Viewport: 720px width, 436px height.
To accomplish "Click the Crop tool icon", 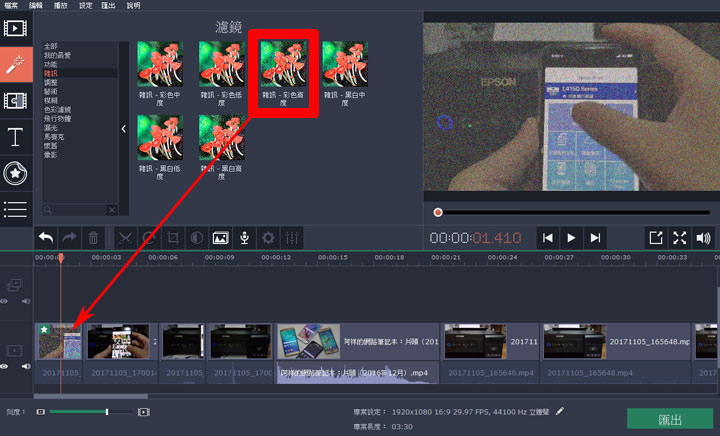I will coord(173,238).
